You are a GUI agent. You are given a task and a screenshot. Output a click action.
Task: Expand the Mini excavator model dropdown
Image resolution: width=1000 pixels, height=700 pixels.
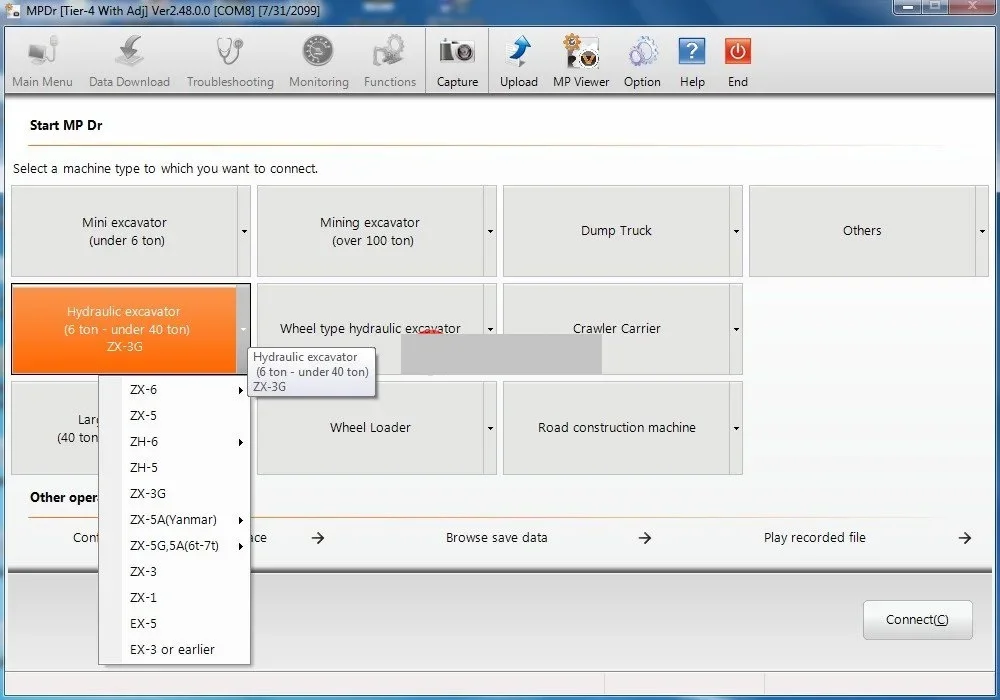243,231
